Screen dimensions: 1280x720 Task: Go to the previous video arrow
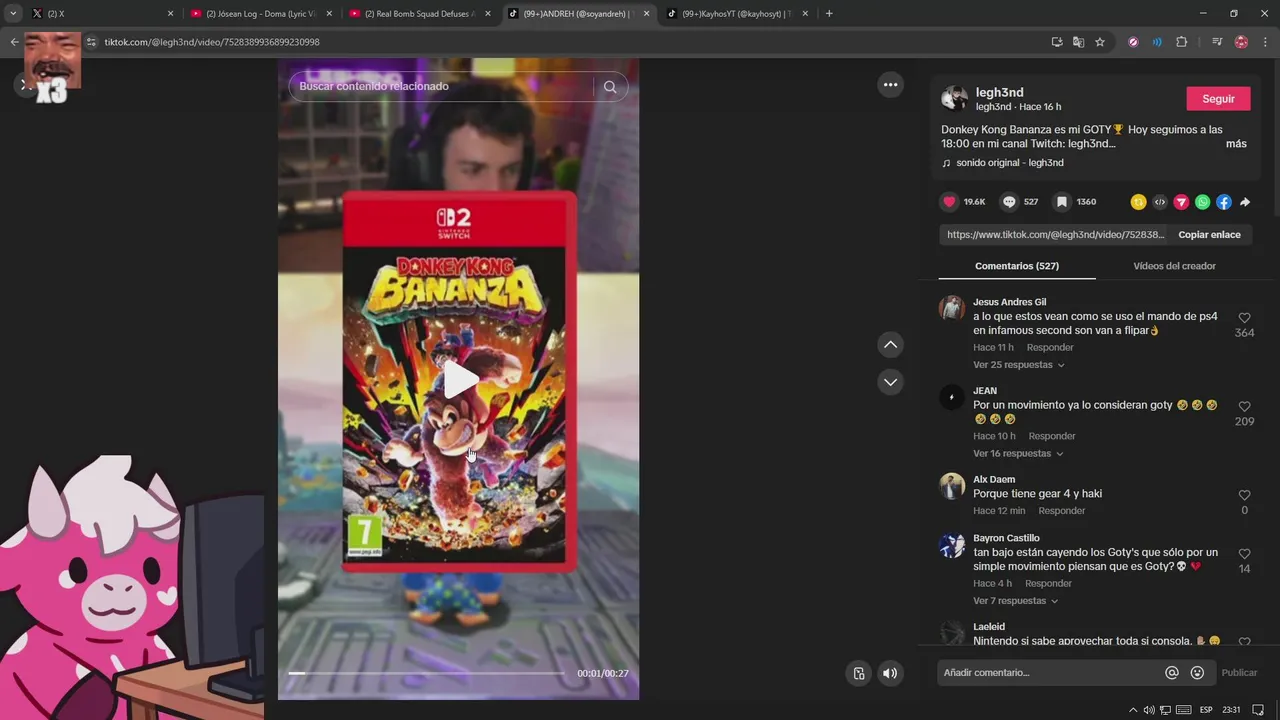(x=890, y=345)
